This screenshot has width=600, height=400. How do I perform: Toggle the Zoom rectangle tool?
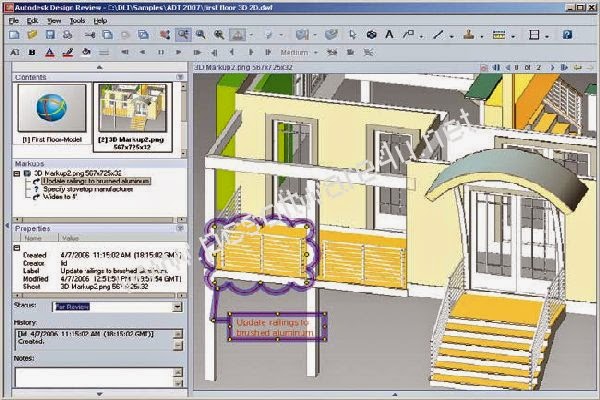coord(183,35)
